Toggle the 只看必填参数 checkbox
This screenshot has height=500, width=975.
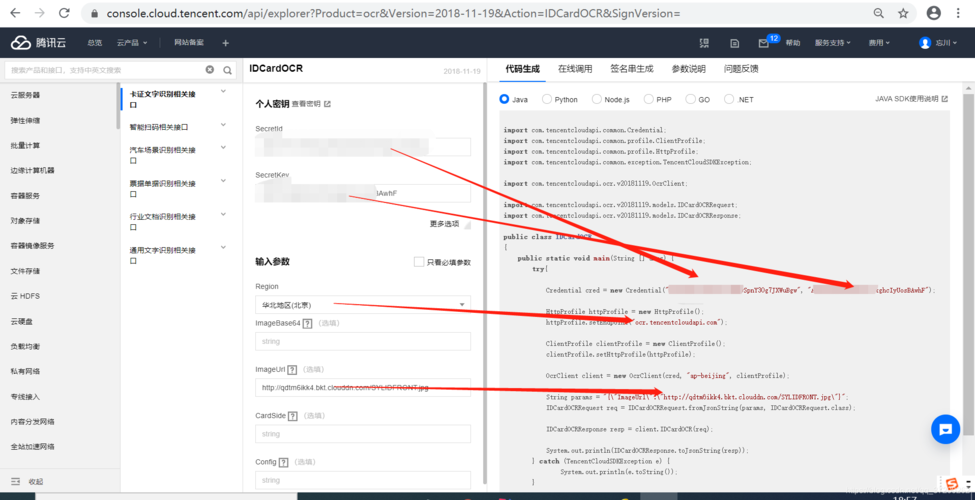coord(419,262)
